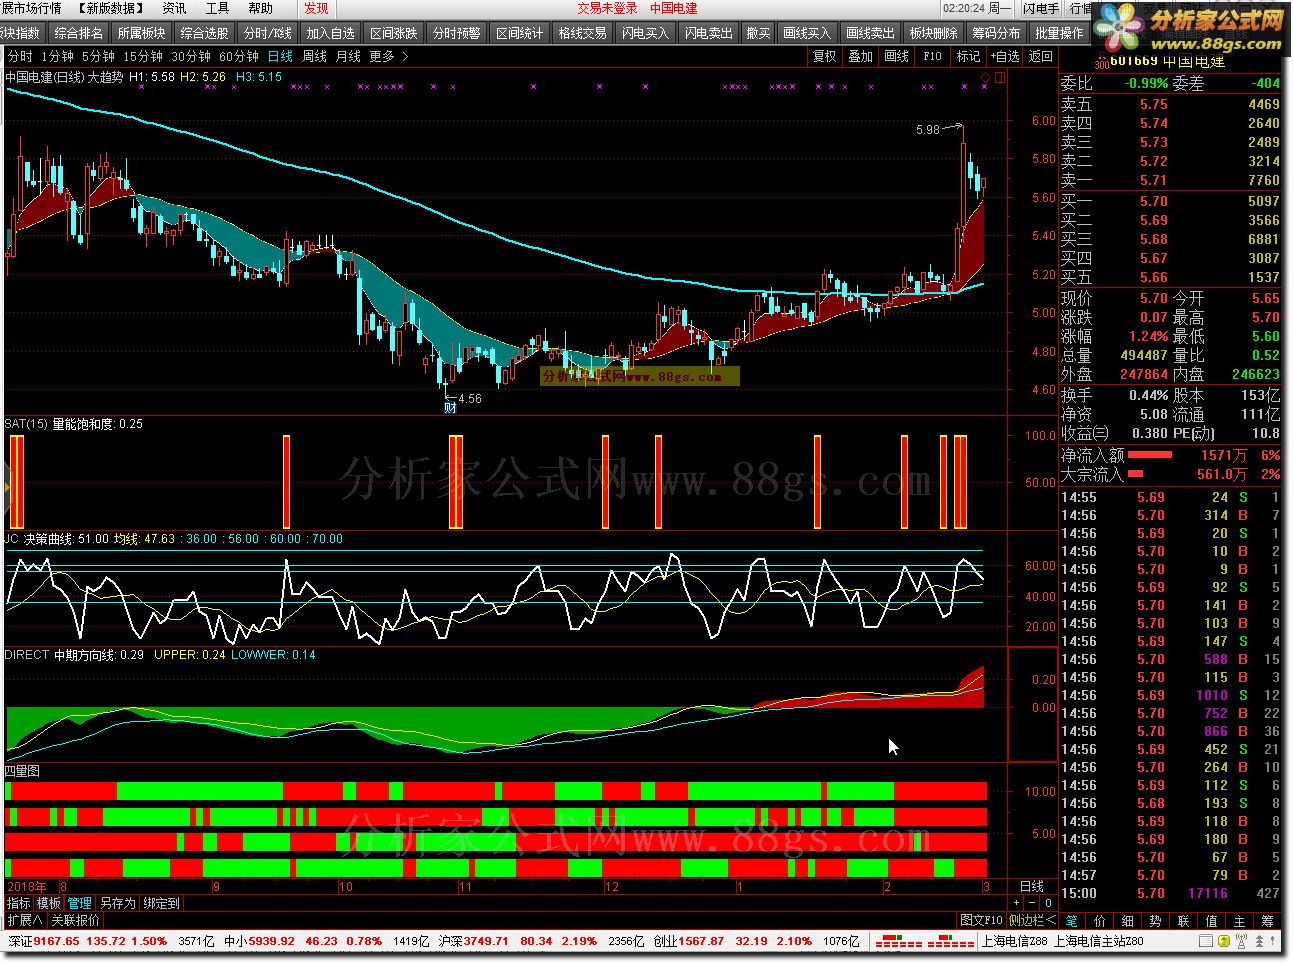Screen dimensions: 1293x963
Task: Switch to 30分钟 period
Action: click(x=191, y=56)
